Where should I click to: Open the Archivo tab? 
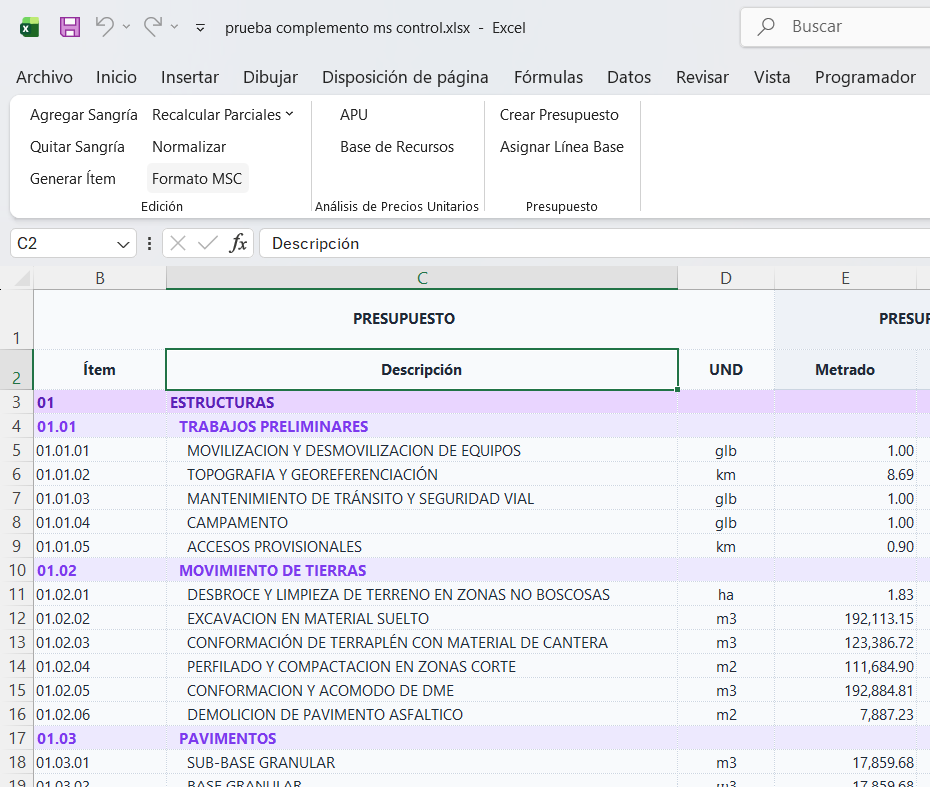44,77
